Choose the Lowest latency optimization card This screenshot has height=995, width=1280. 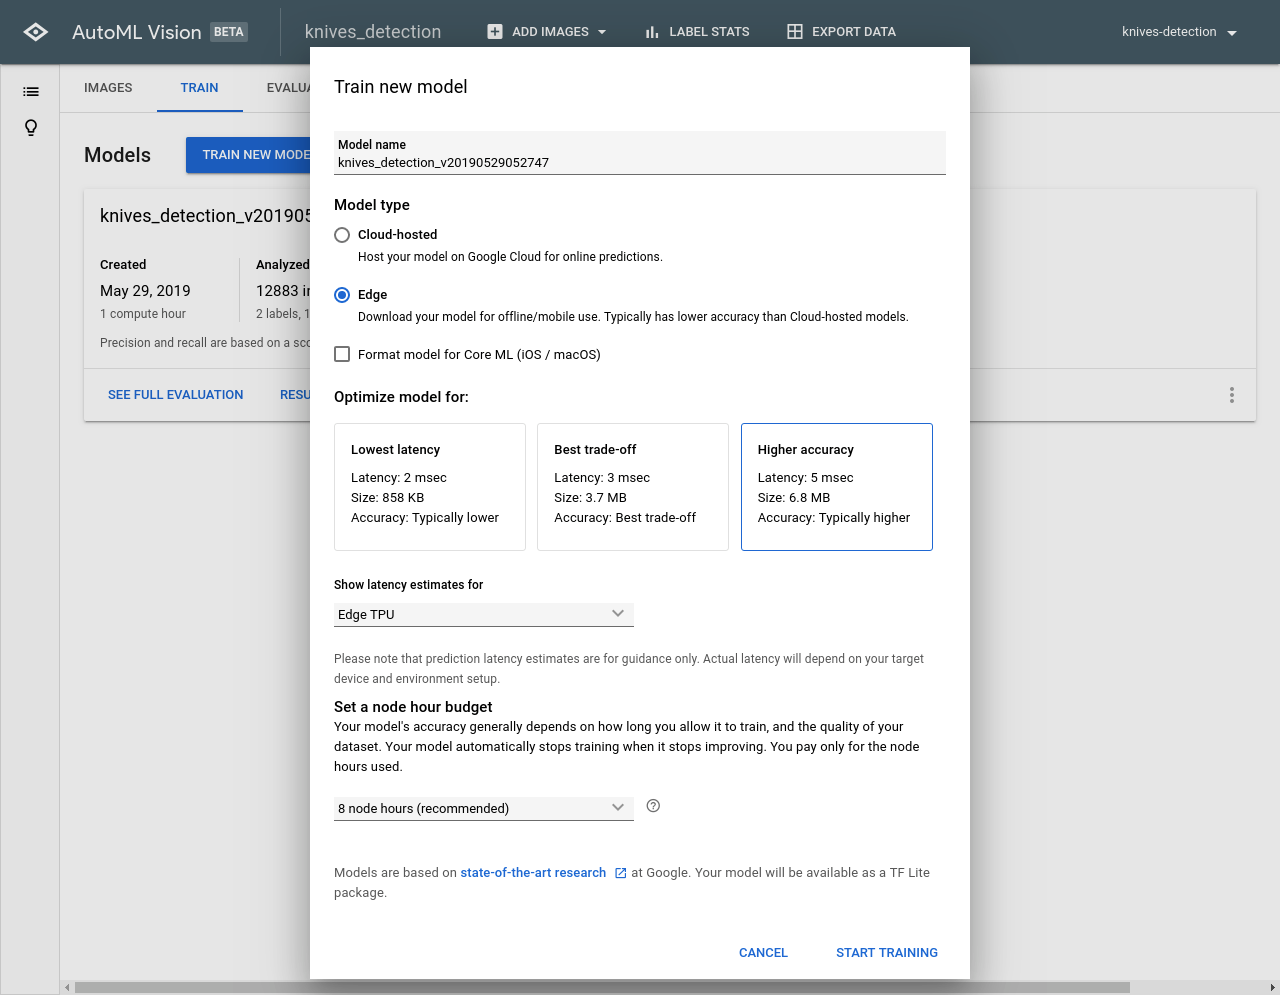point(429,486)
